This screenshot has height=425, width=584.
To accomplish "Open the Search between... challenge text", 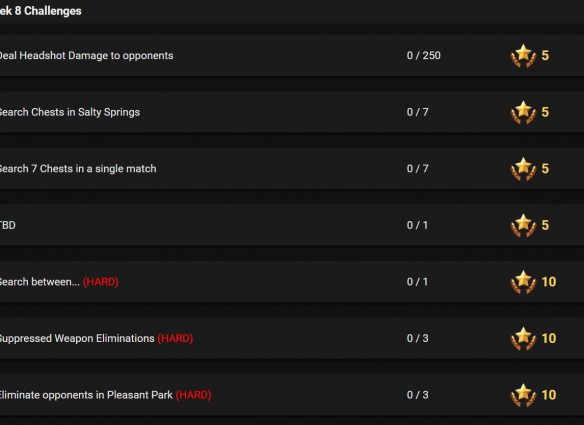I will click(x=40, y=282).
